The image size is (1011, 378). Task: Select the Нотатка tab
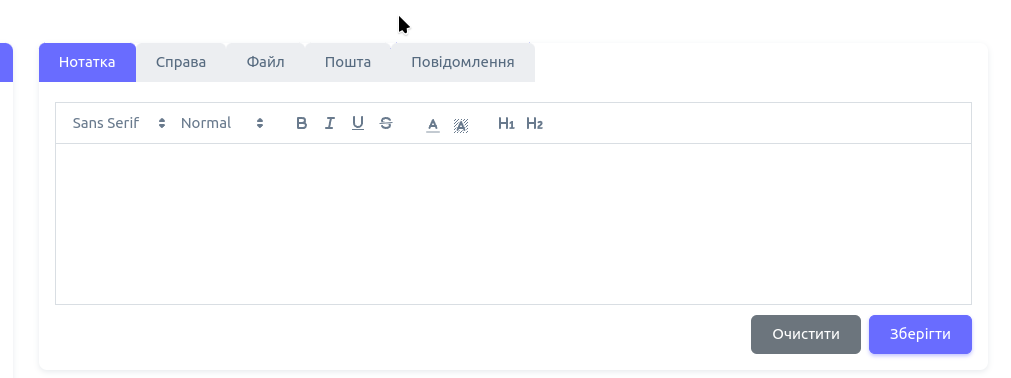pos(87,63)
